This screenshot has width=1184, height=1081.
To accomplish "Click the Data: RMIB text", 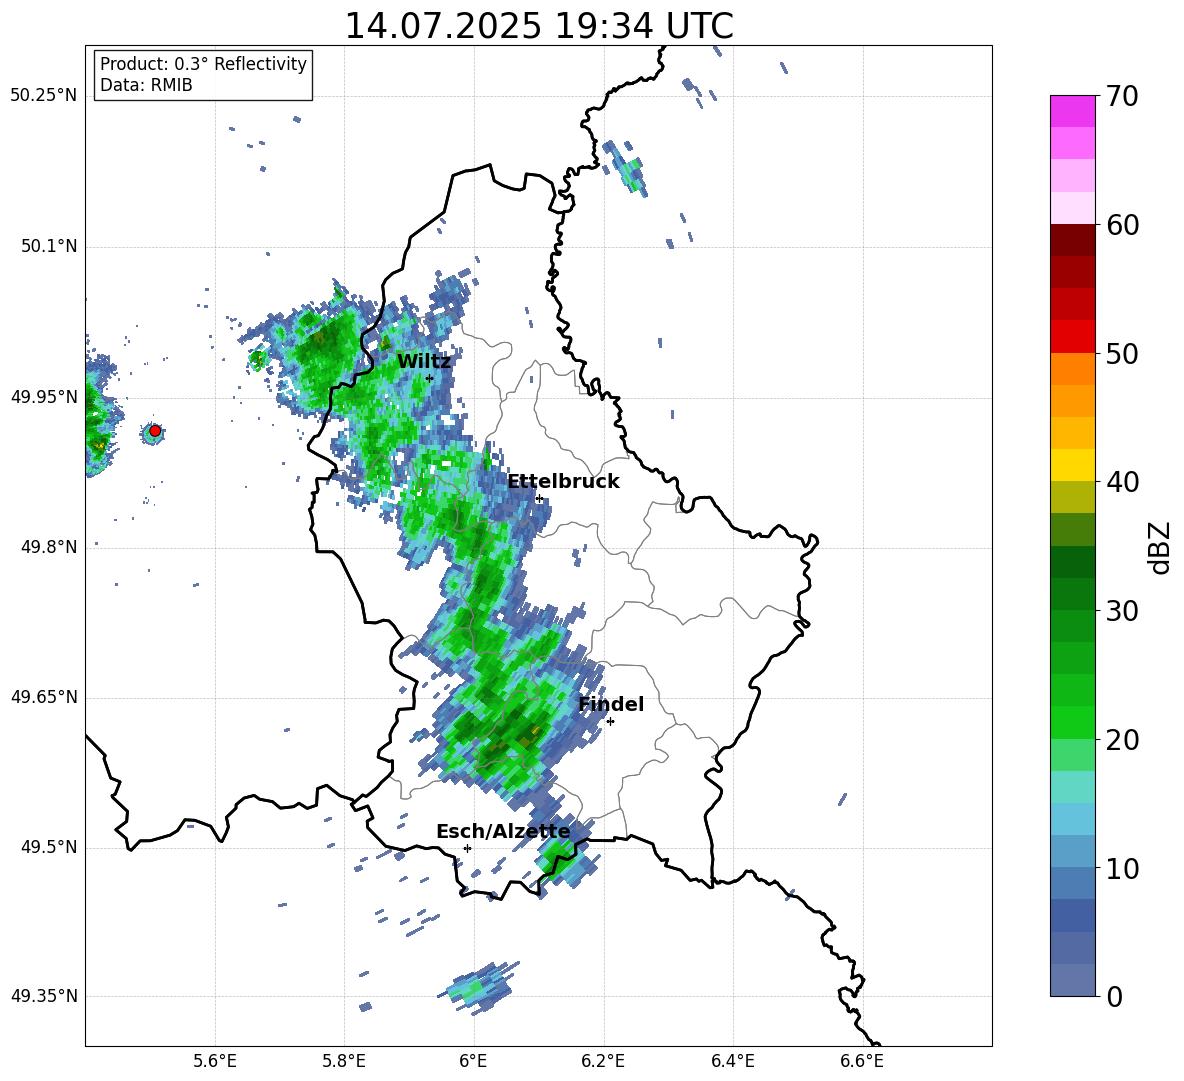I will [146, 85].
